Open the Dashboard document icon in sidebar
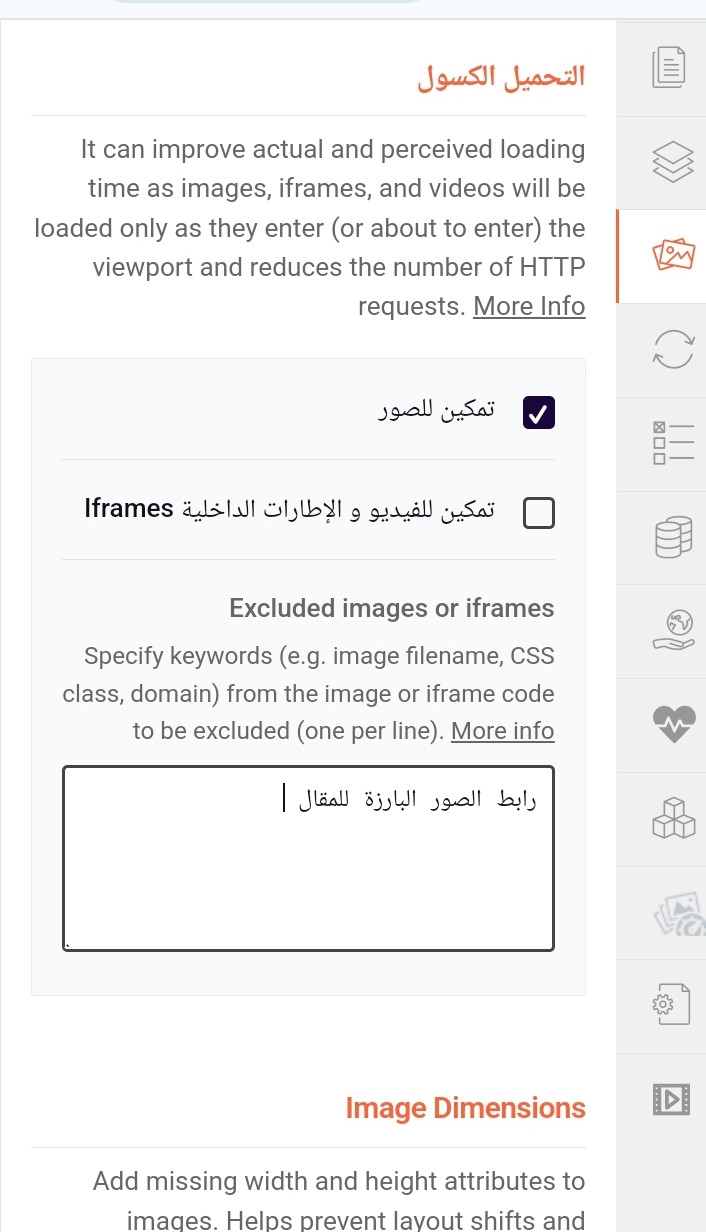This screenshot has width=706, height=1232. 669,68
